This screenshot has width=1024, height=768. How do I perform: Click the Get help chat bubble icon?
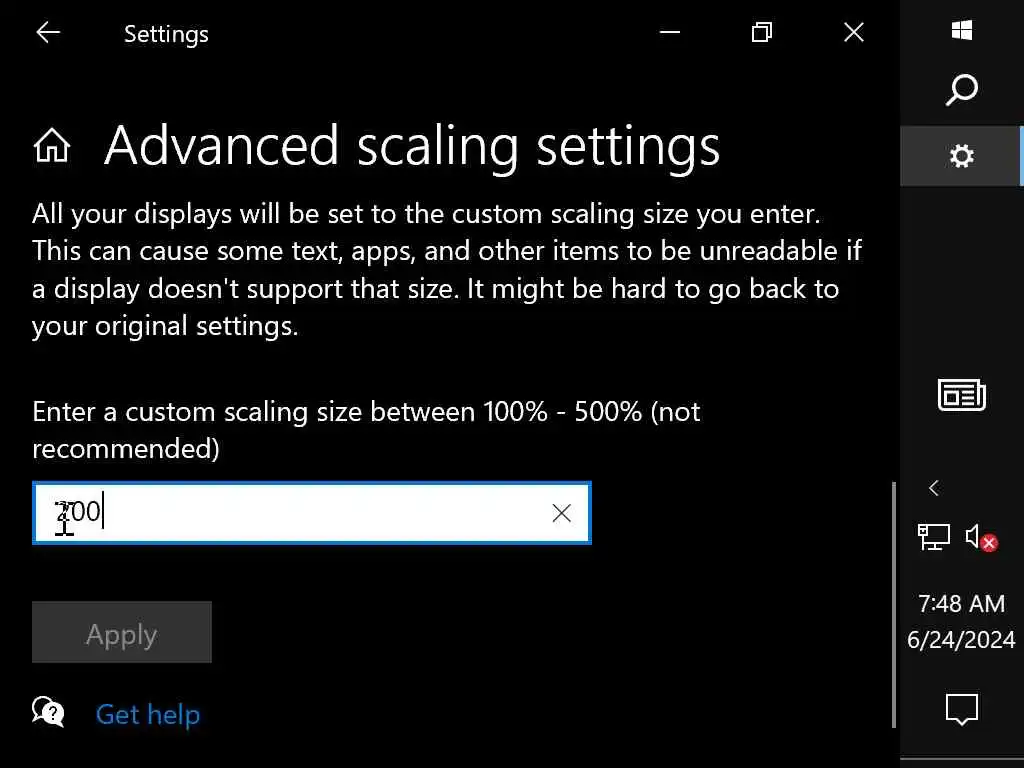point(48,712)
